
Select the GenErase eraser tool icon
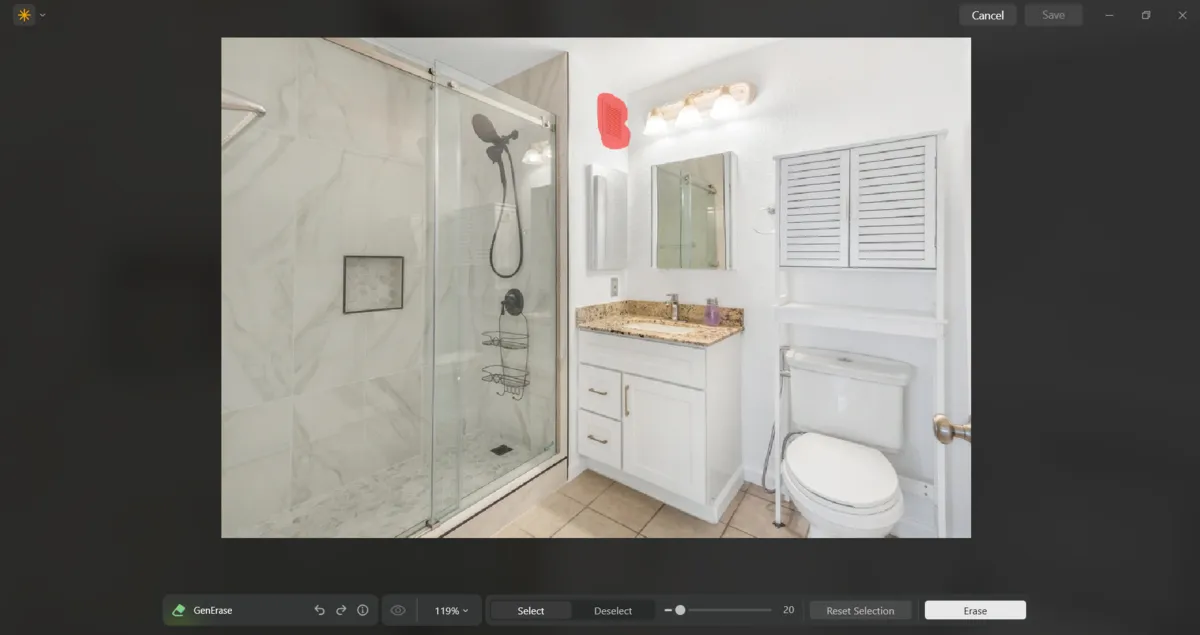coord(181,610)
